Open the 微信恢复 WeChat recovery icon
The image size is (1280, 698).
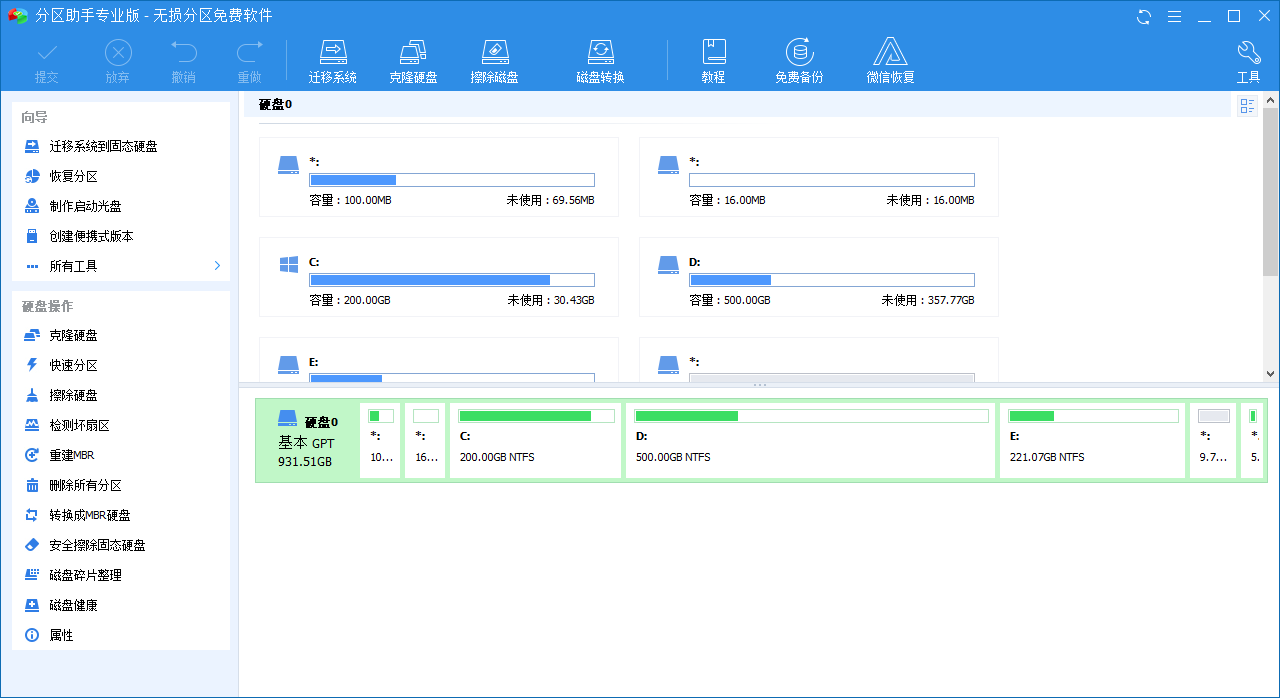(890, 62)
